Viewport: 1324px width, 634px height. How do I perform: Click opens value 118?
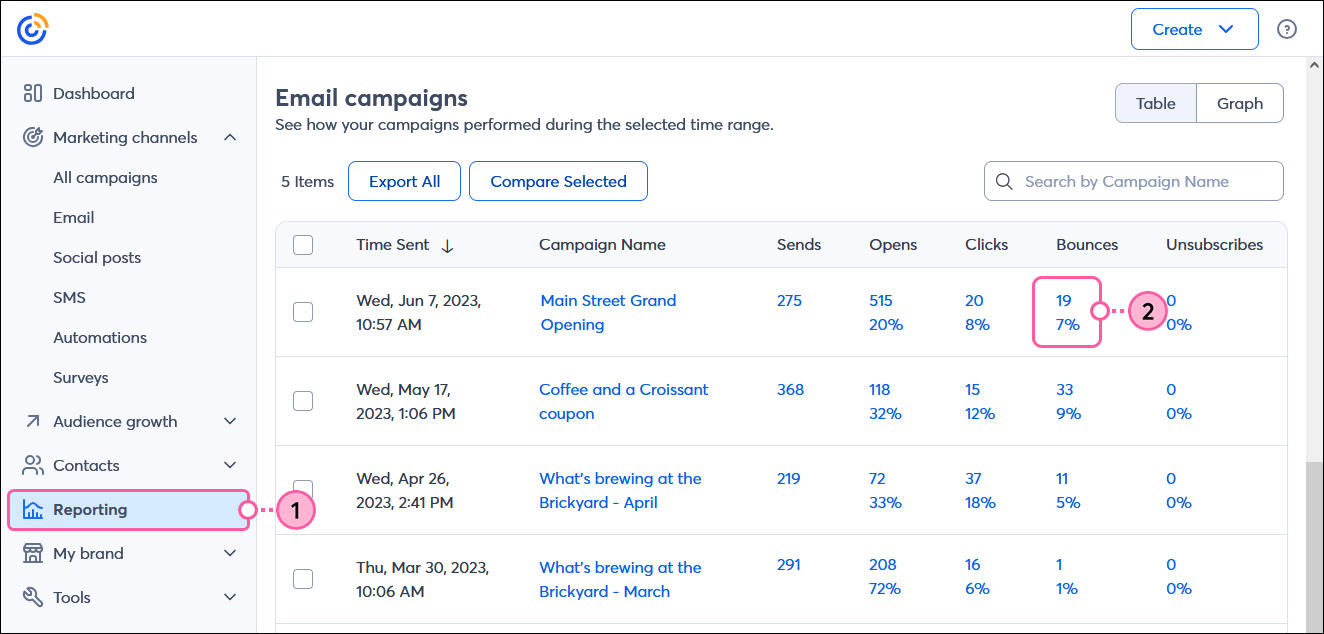(880, 389)
